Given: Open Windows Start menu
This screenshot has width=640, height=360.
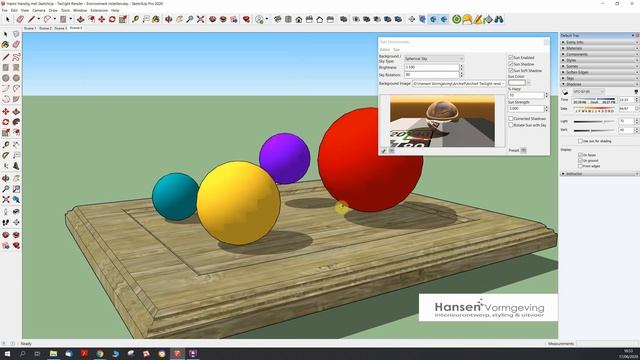Looking at the screenshot, I should [x=7, y=354].
